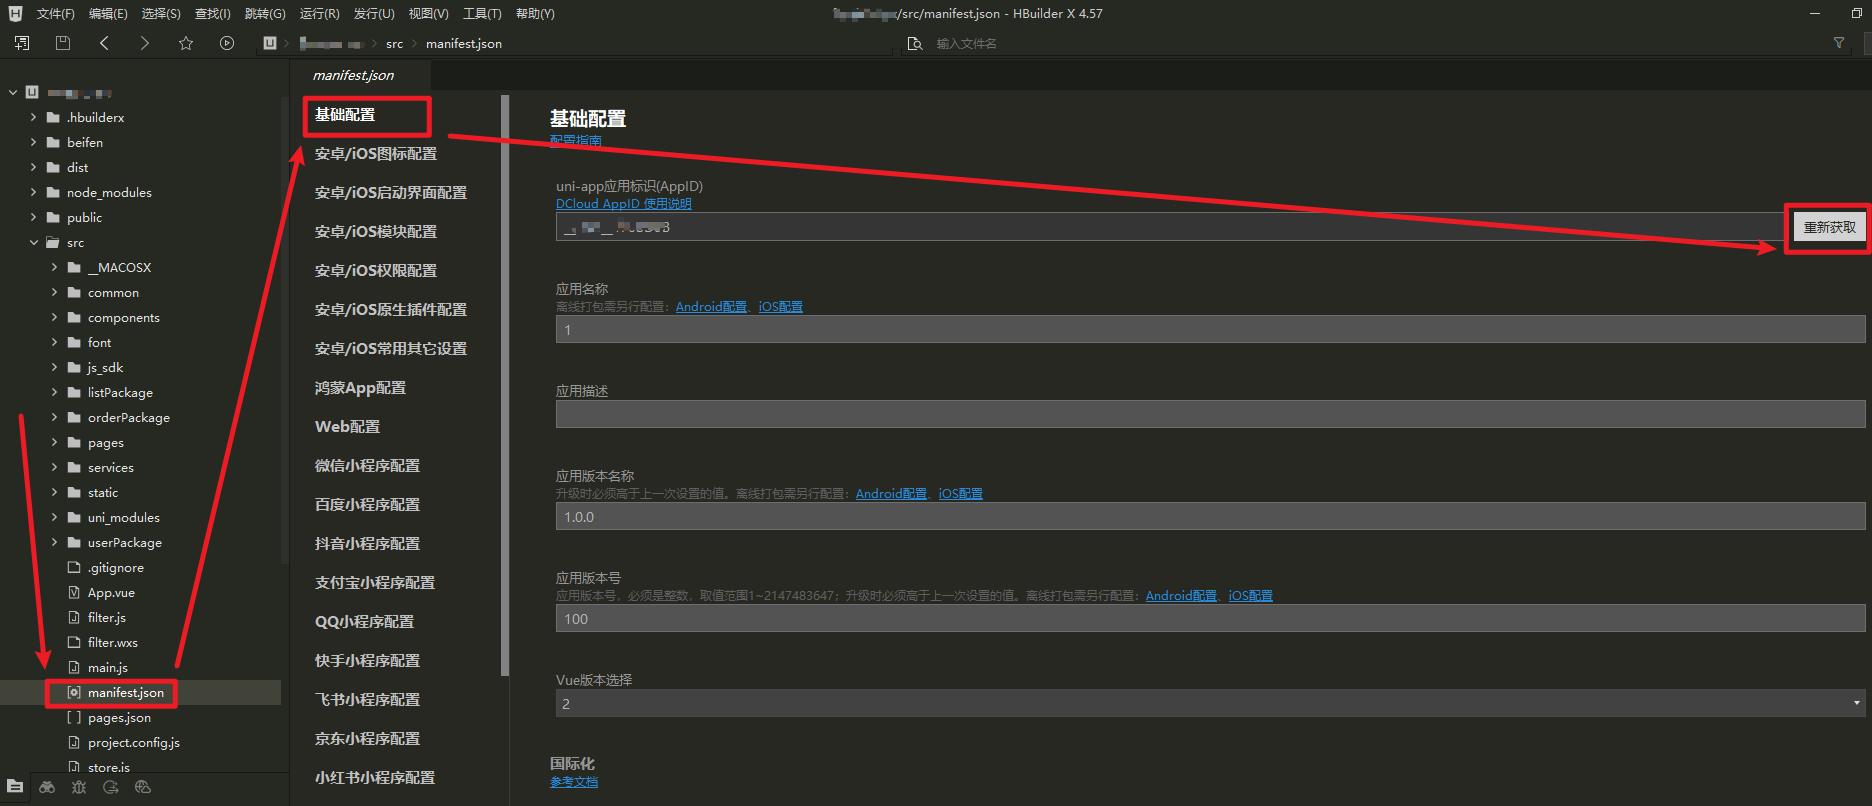
Task: Open iOS配置 link under 应用版本名称
Action: (x=960, y=493)
